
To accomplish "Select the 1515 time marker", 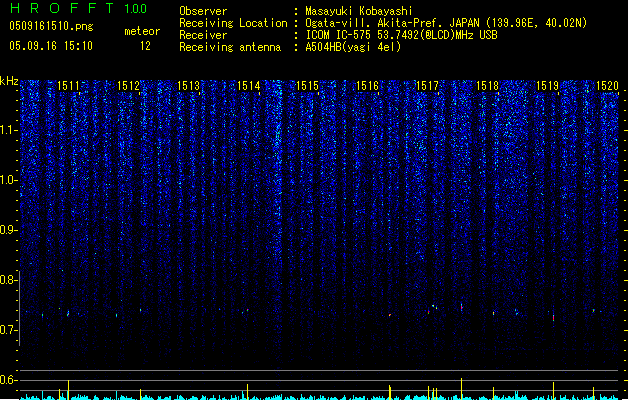I will coord(307,86).
